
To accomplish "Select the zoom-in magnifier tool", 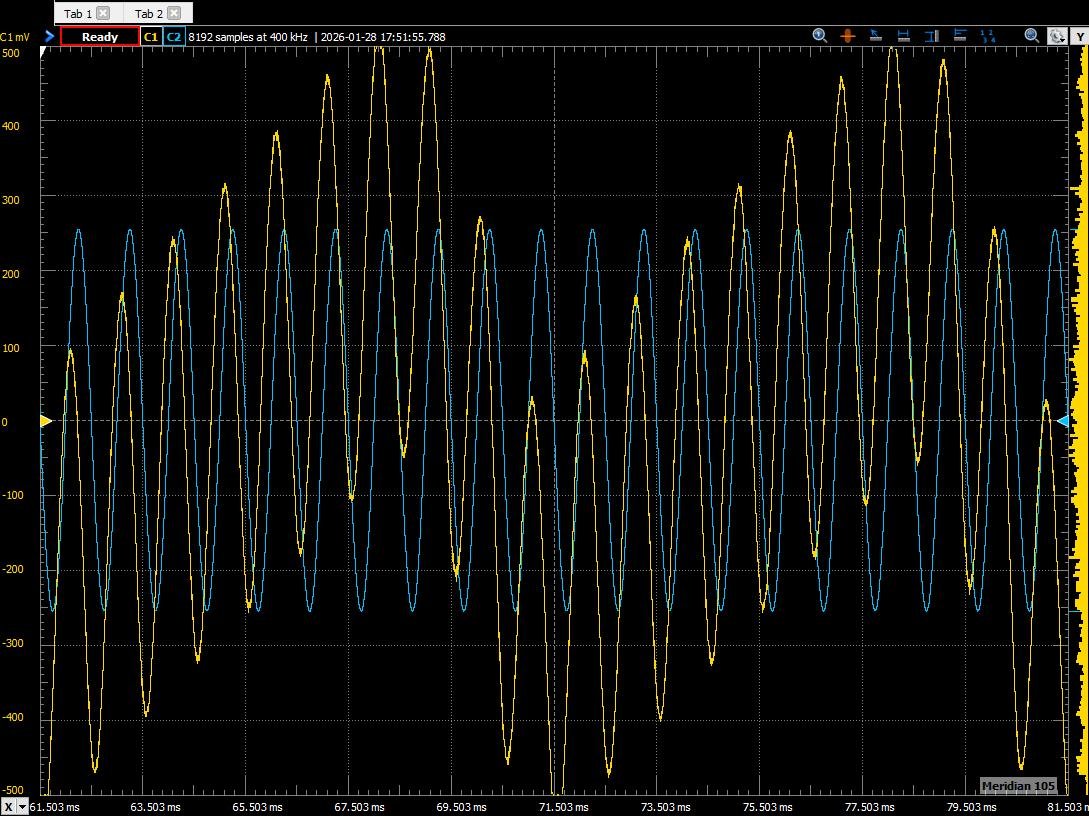I will 819,35.
